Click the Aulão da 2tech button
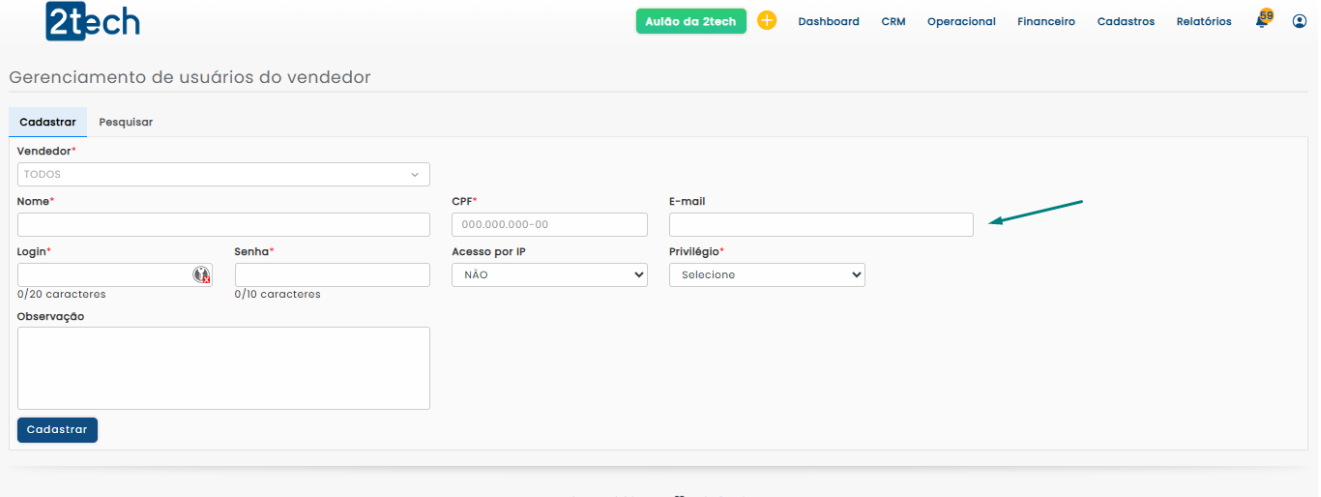This screenshot has width=1321, height=497. point(691,21)
